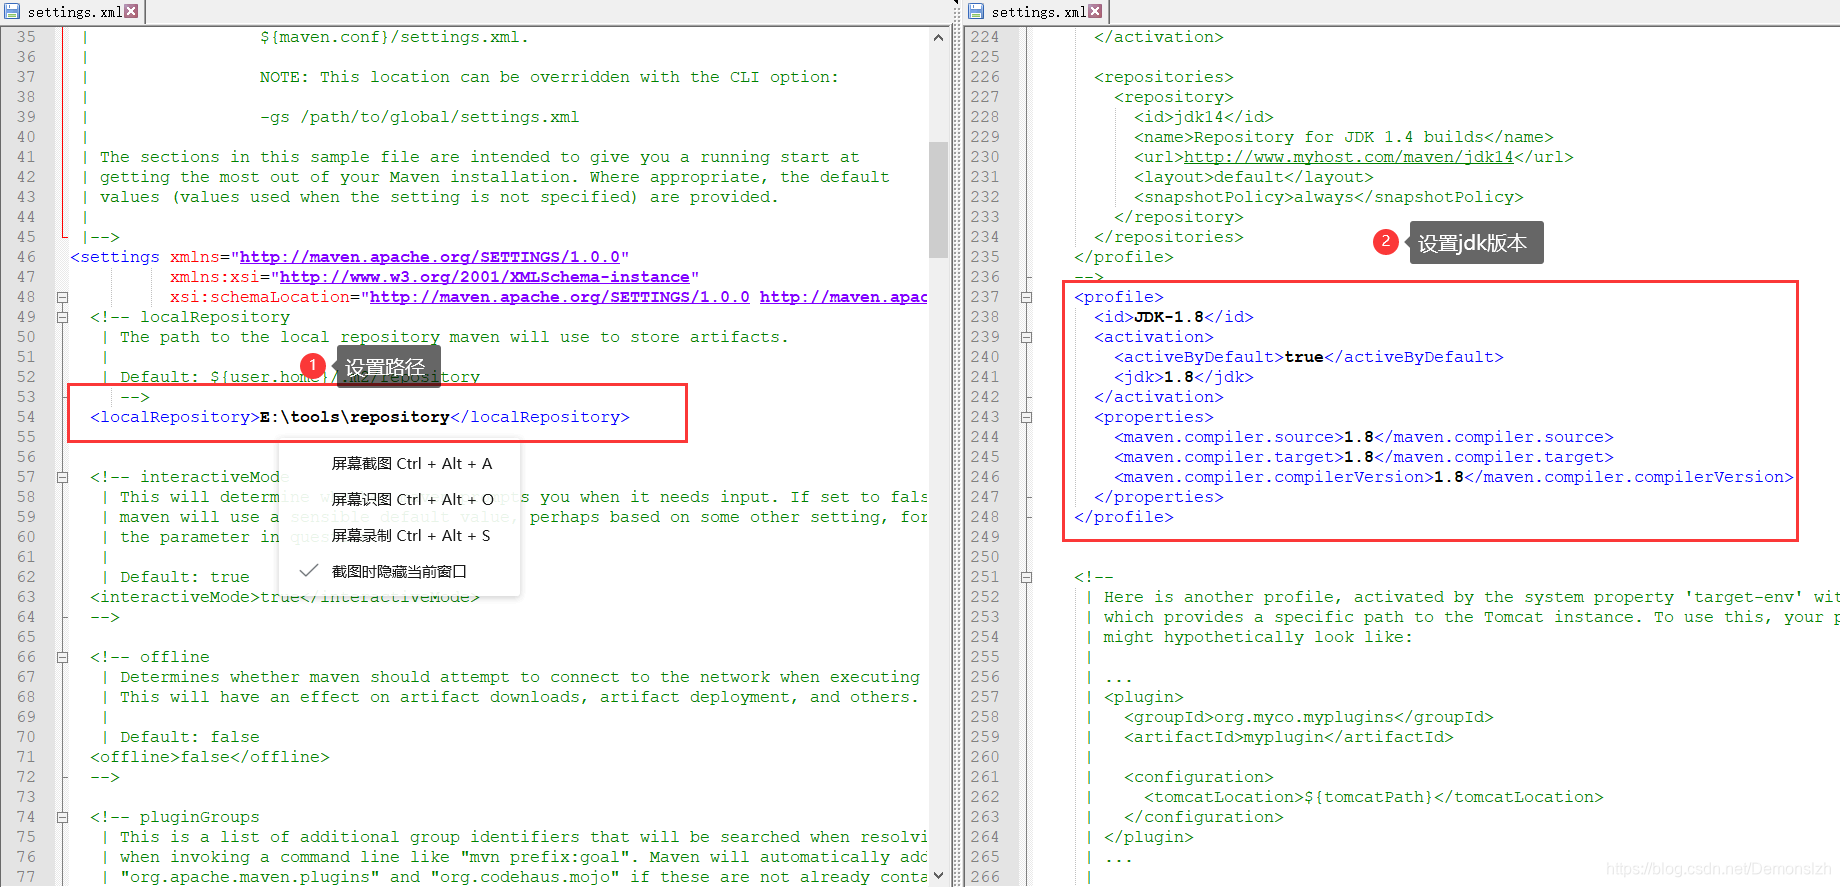Place cursor in E:\tools\repository path text
This screenshot has width=1840, height=887.
click(355, 417)
